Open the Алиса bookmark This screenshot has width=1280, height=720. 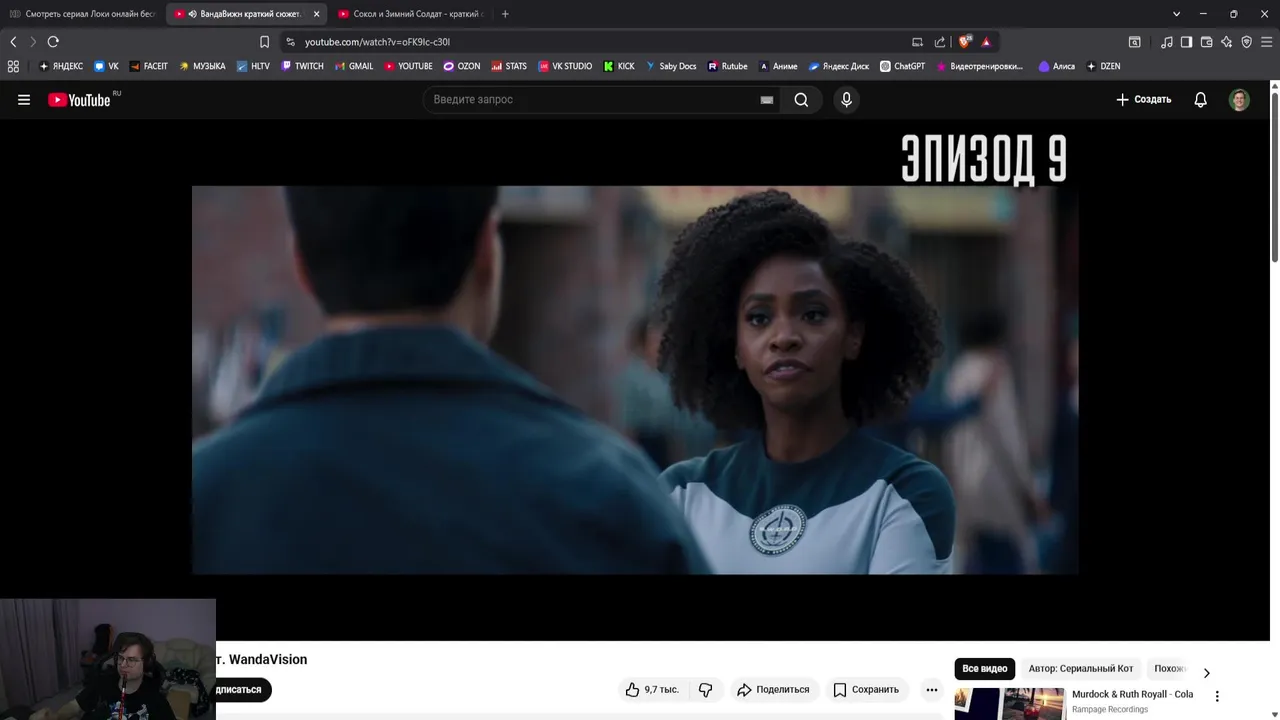coord(1057,66)
